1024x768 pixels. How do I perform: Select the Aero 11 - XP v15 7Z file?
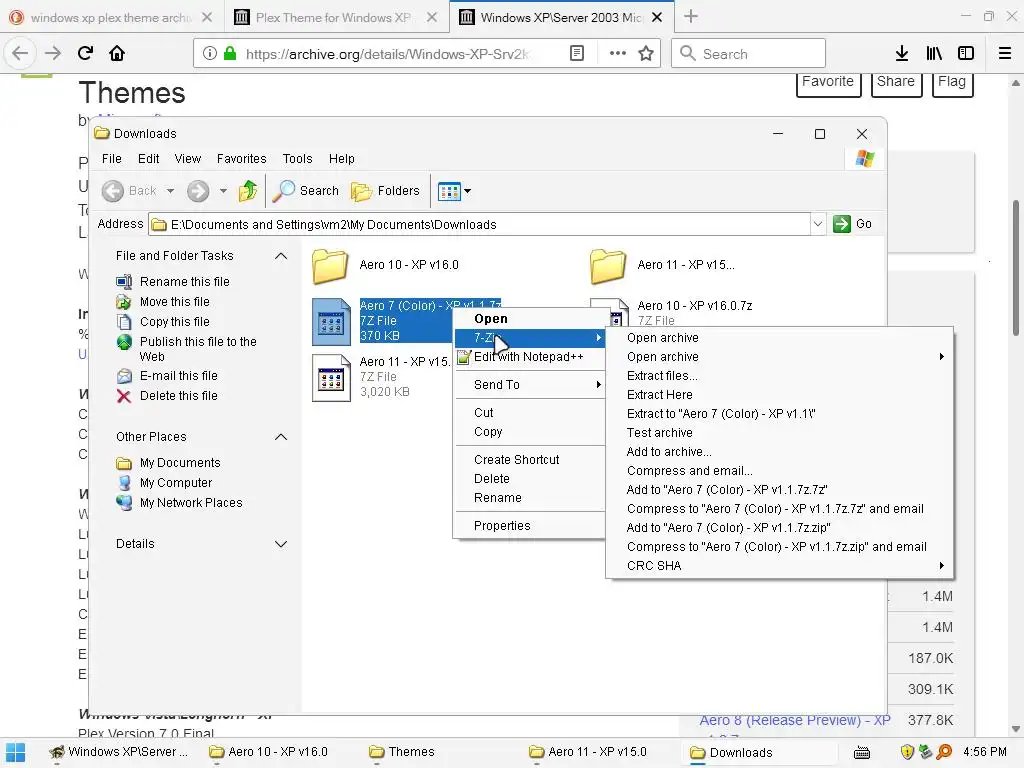(x=381, y=377)
